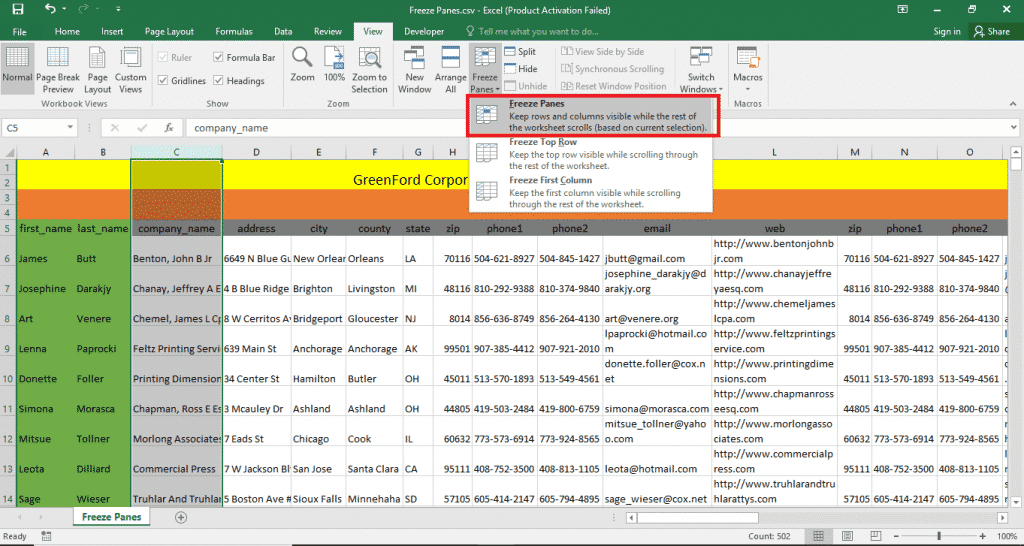Switch to Normal workbook view
Image resolution: width=1024 pixels, height=546 pixels.
[17, 67]
